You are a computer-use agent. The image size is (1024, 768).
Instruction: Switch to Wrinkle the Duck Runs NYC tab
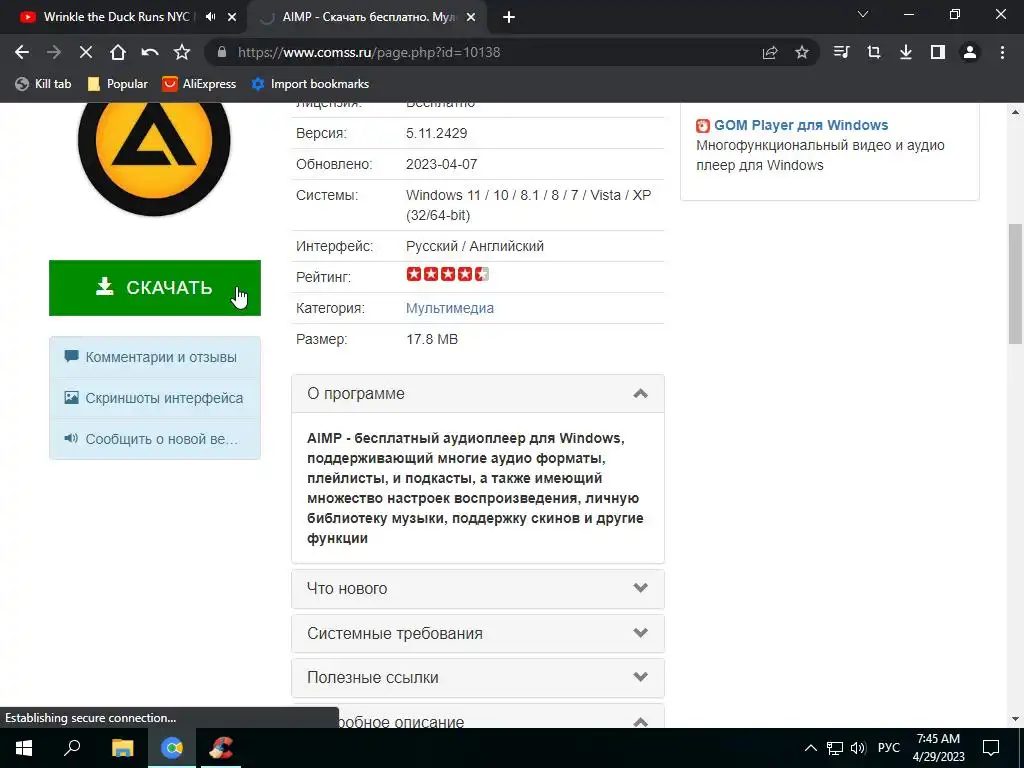[116, 17]
